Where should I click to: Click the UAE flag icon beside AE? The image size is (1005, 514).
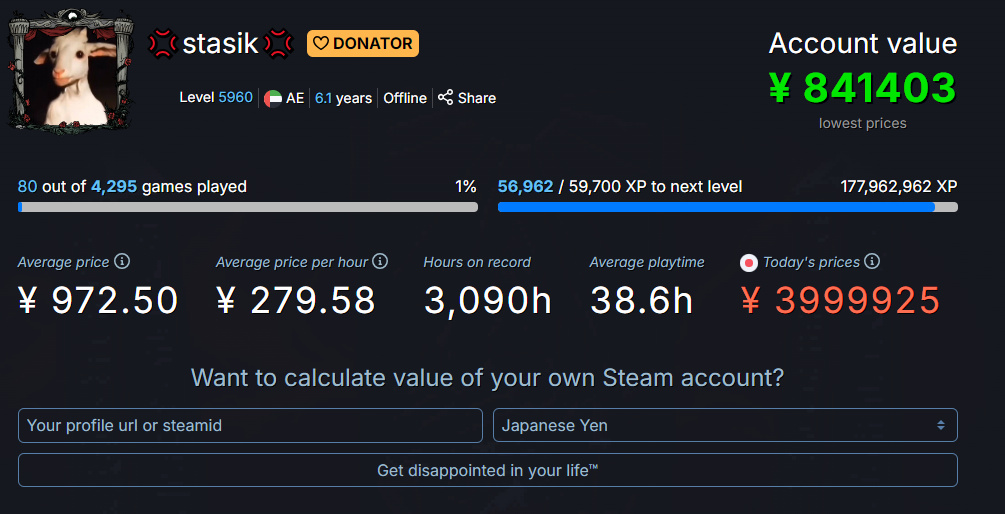pos(273,98)
